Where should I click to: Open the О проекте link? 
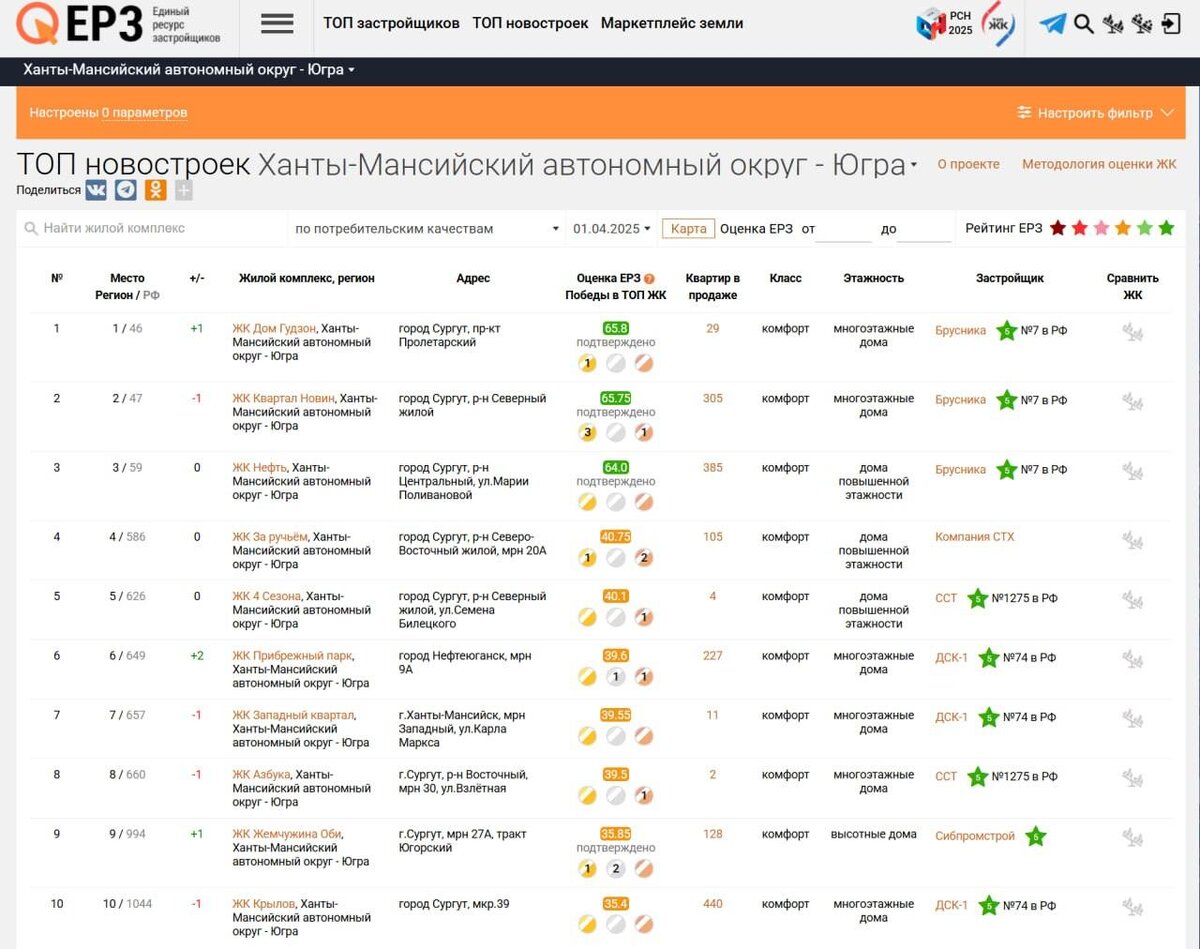tap(968, 164)
